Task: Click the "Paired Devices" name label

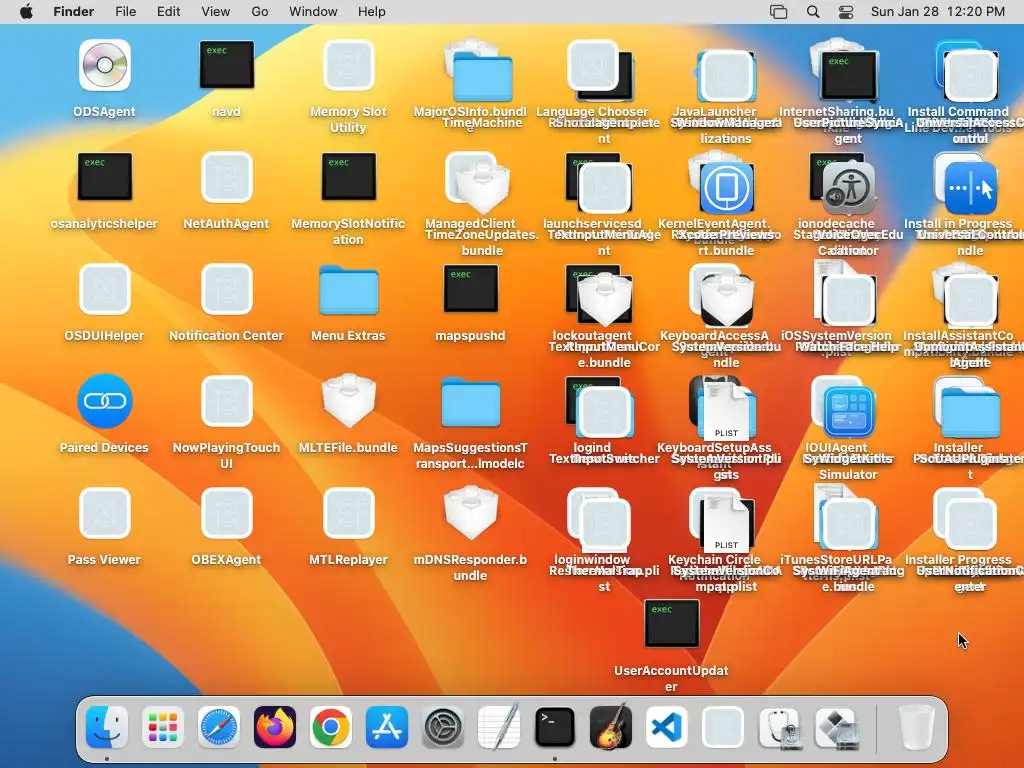Action: (104, 448)
